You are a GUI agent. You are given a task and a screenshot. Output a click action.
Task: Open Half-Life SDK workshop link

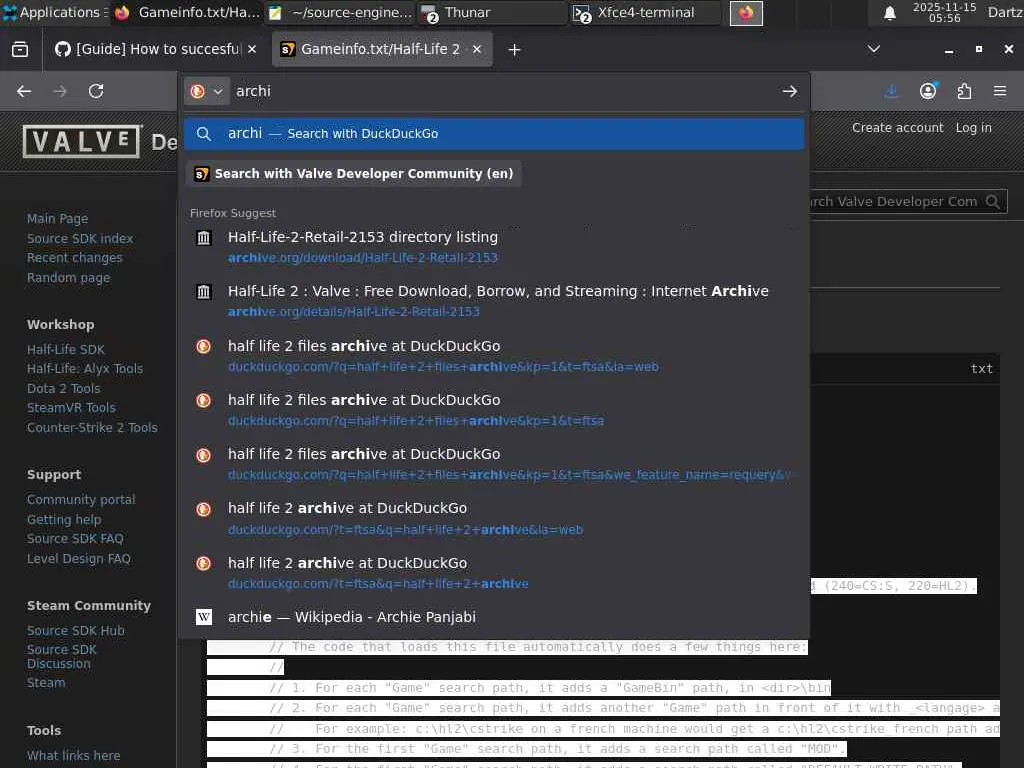tap(65, 349)
